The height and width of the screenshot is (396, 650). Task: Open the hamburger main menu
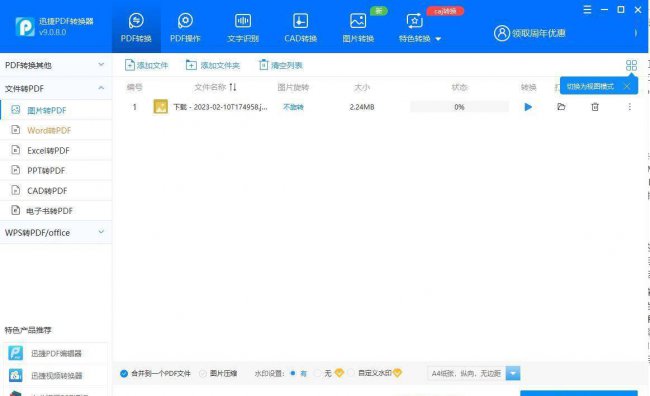(587, 10)
